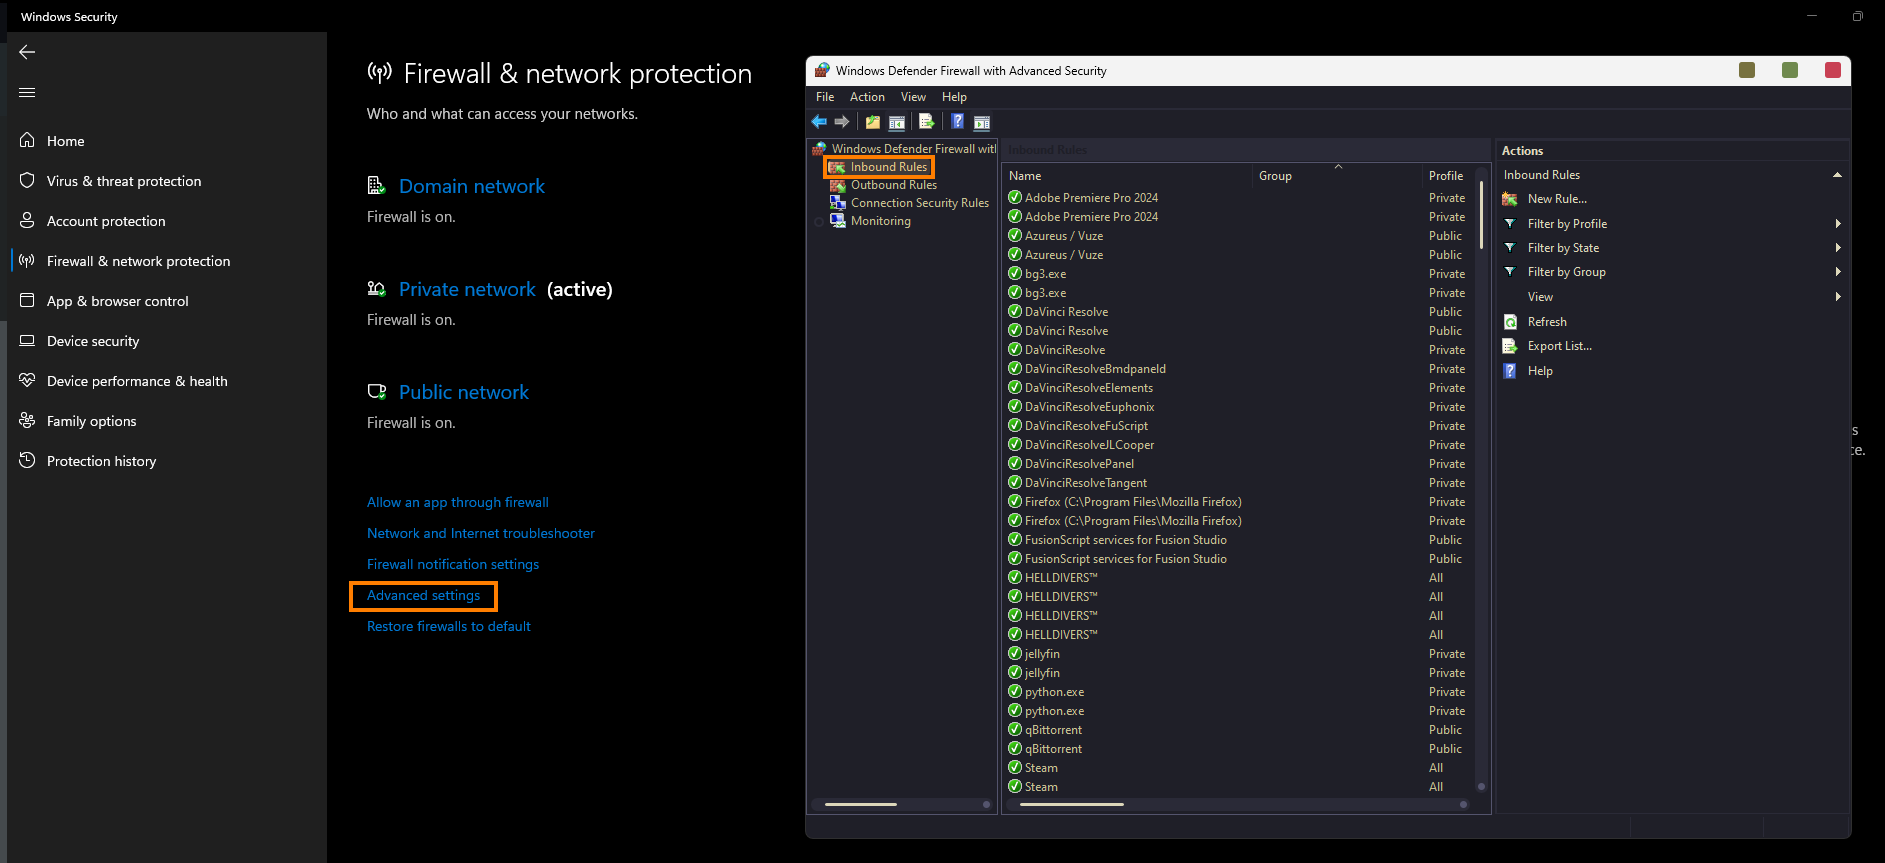Click the Home icon in the sidebar

point(27,140)
